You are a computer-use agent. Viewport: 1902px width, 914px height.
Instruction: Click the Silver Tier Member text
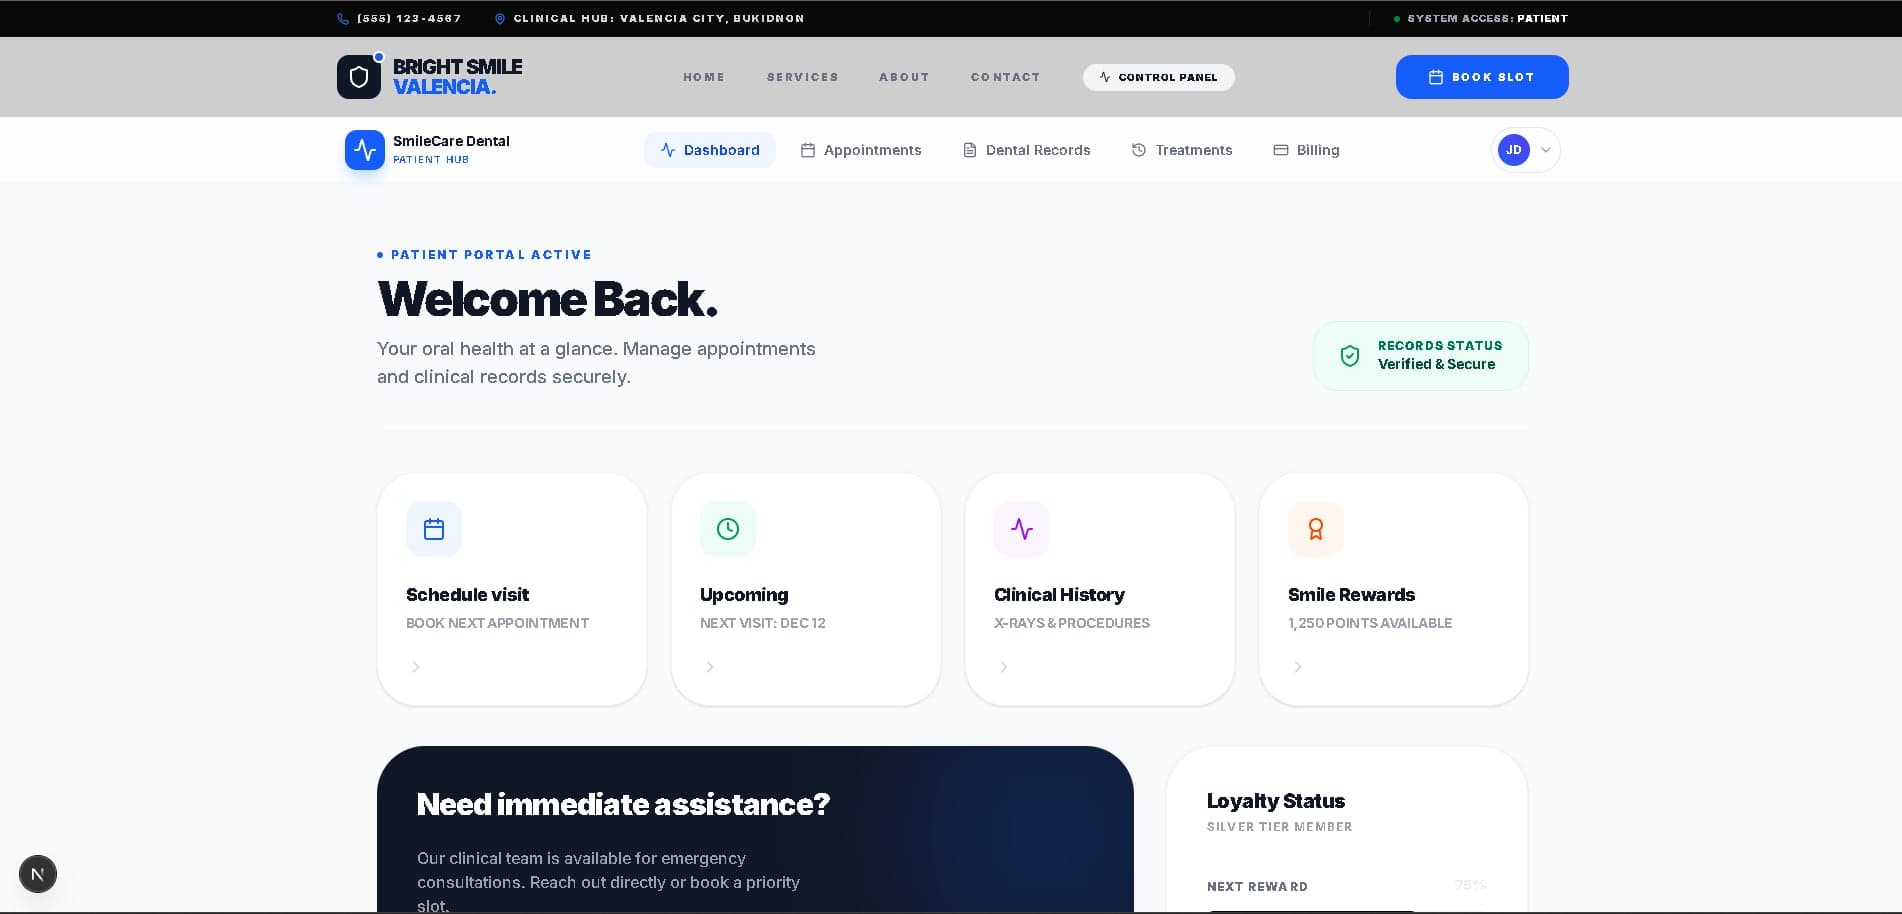1280,827
